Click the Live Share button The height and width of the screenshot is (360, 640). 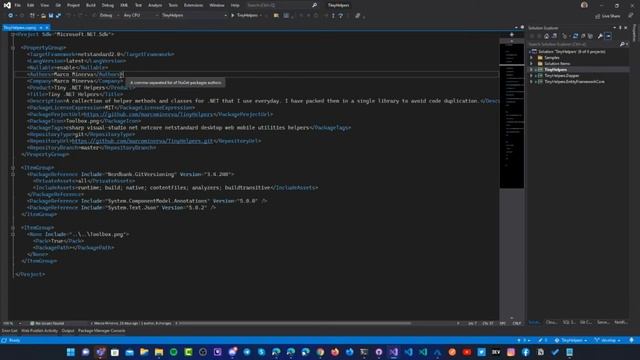click(608, 16)
